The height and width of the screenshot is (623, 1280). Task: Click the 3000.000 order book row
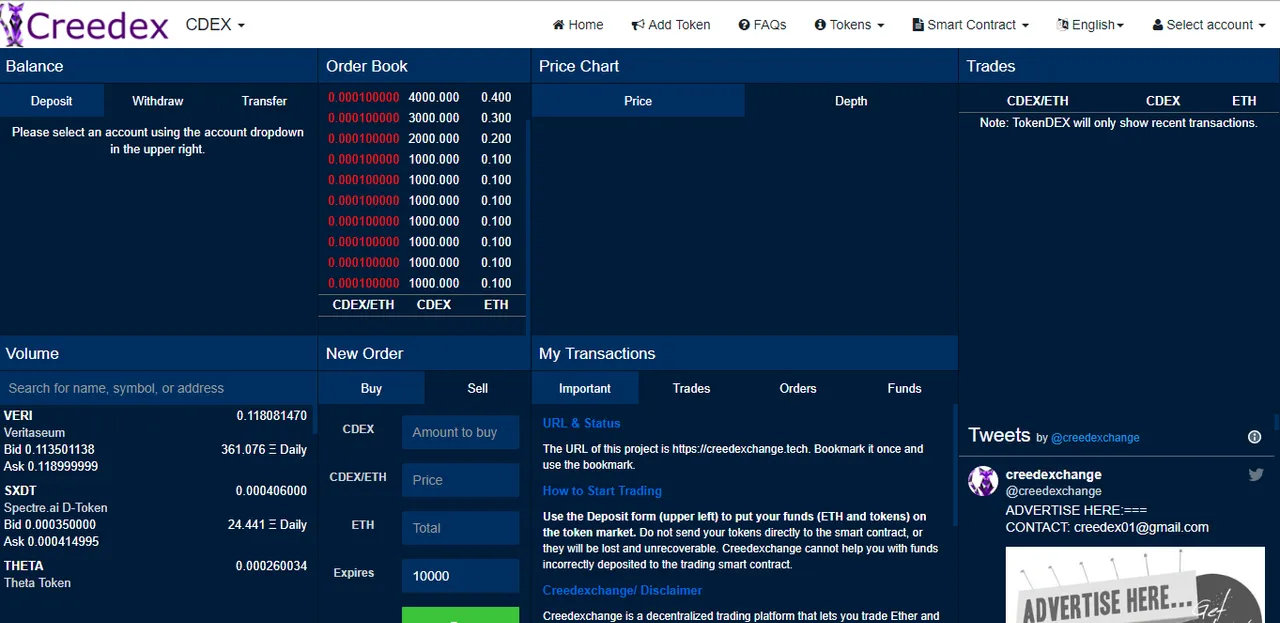tap(420, 118)
